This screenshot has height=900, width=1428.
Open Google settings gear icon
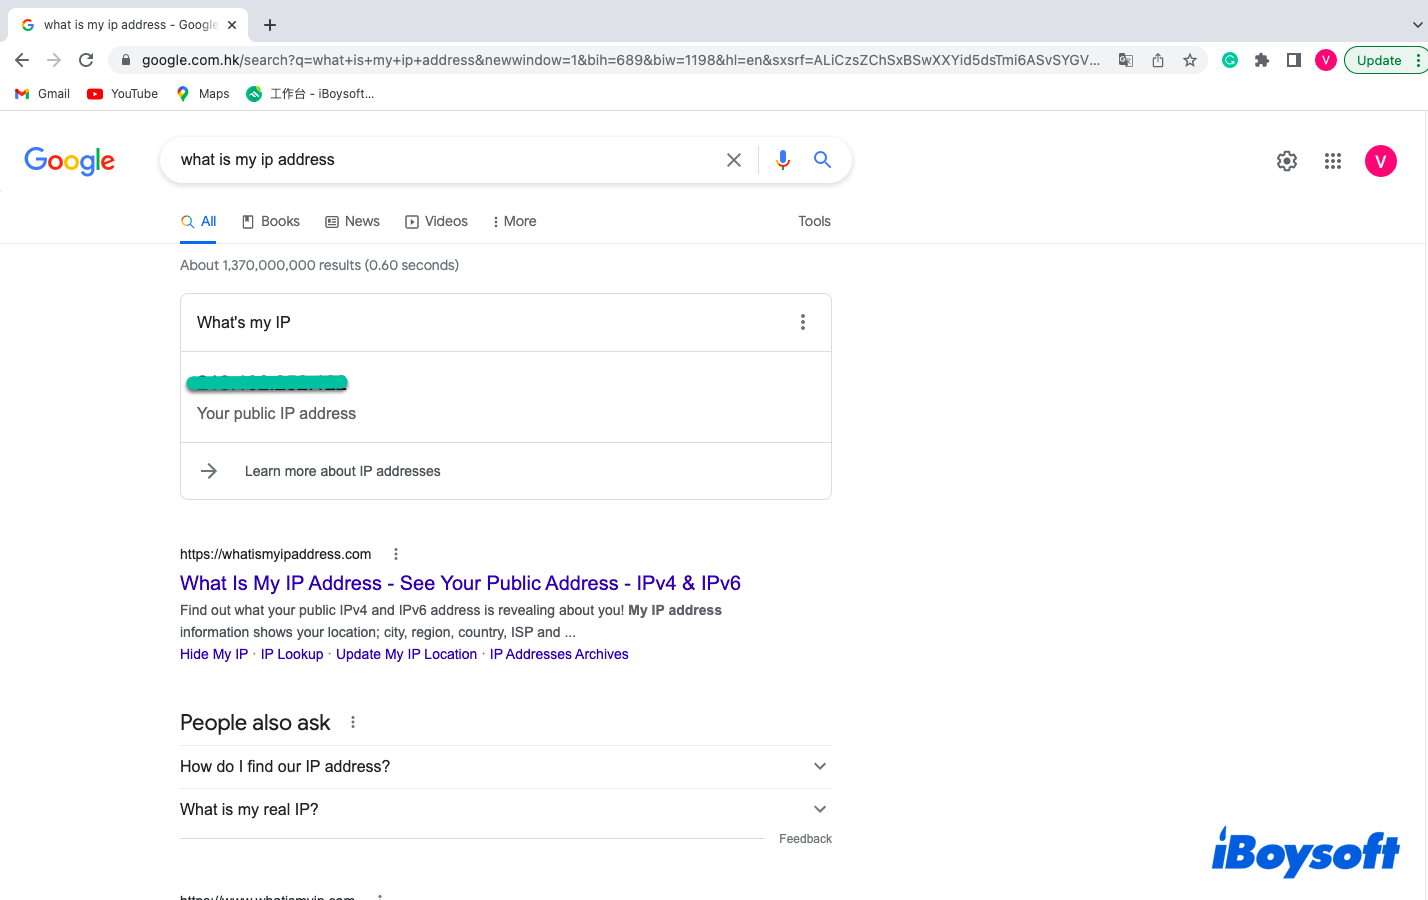(x=1287, y=161)
